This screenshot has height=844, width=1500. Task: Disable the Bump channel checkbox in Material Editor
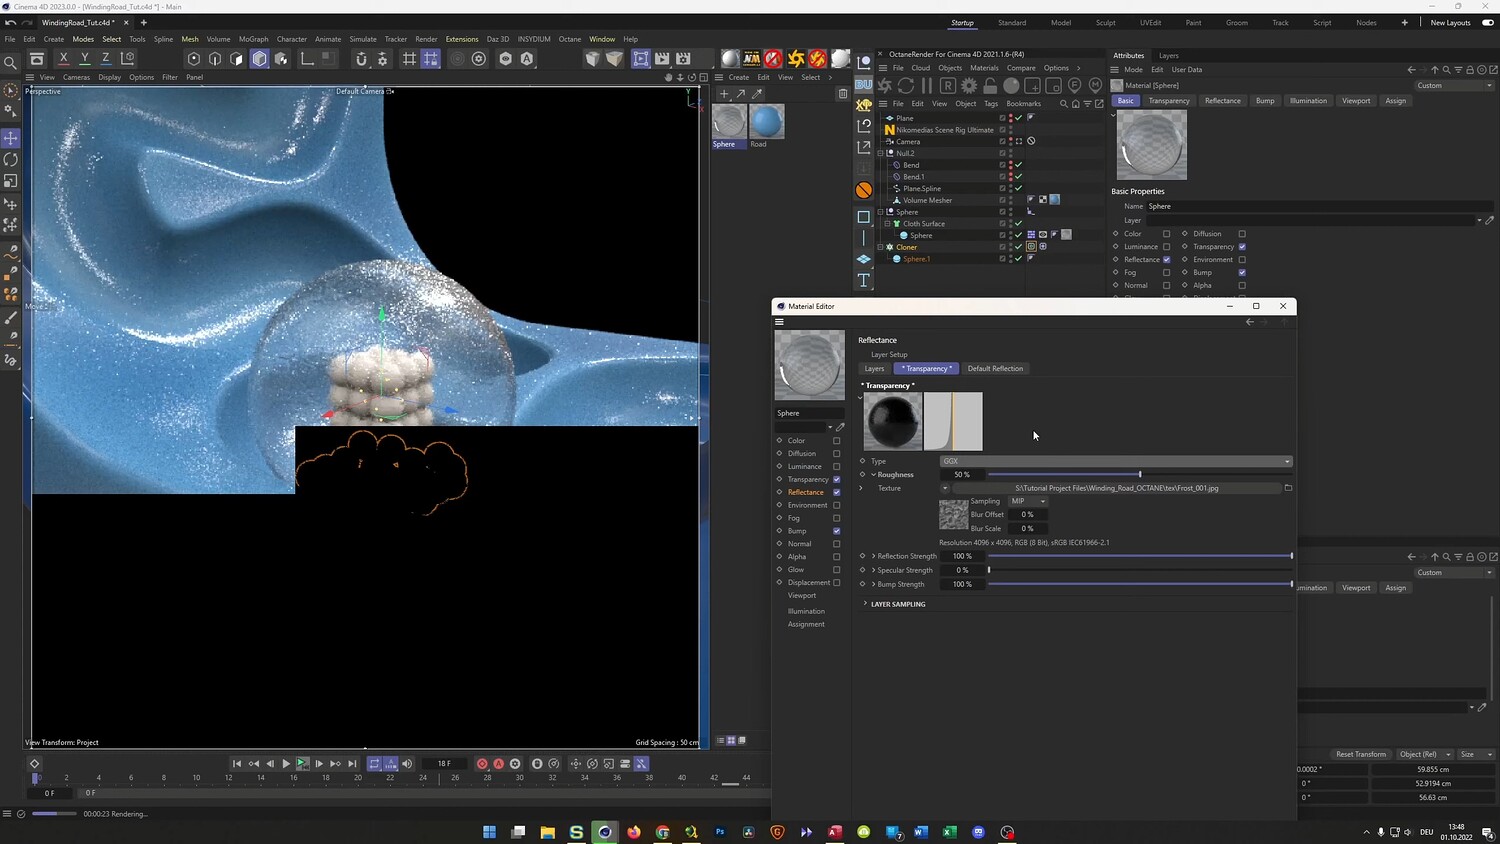836,531
